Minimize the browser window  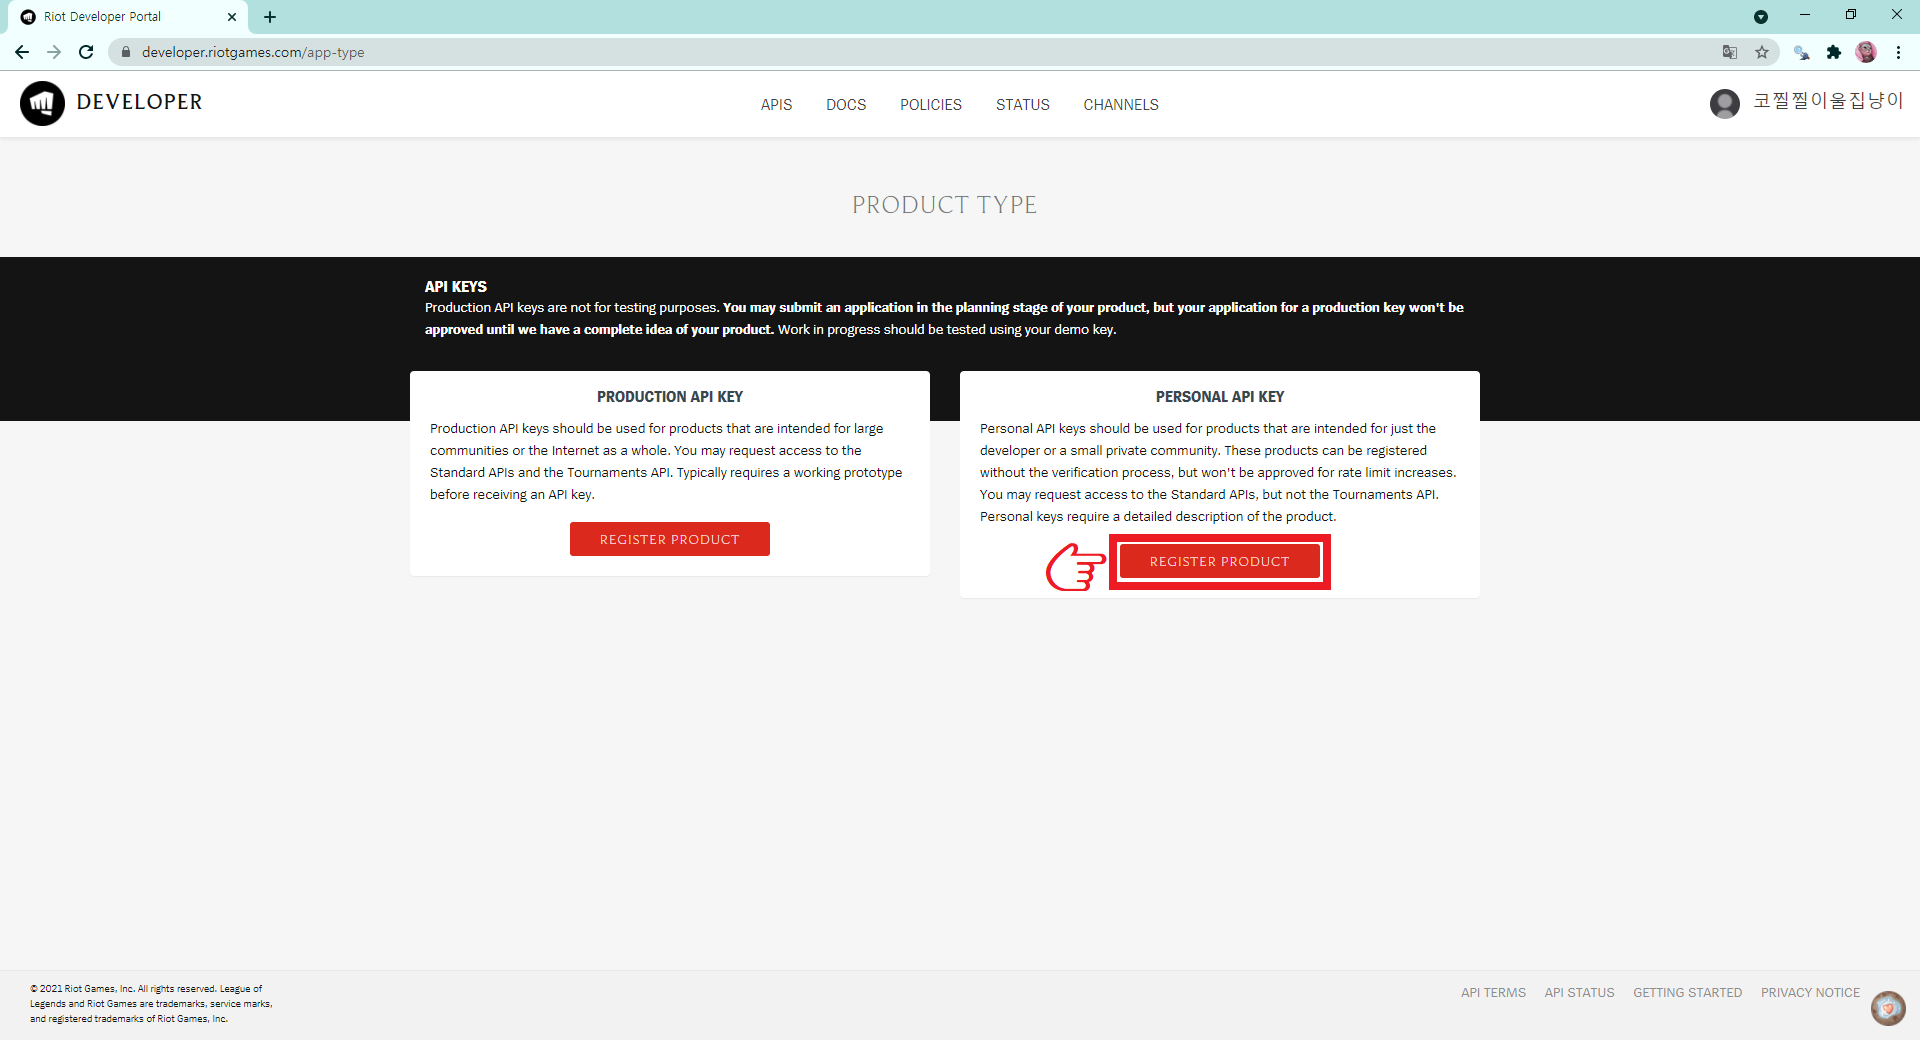(x=1805, y=15)
